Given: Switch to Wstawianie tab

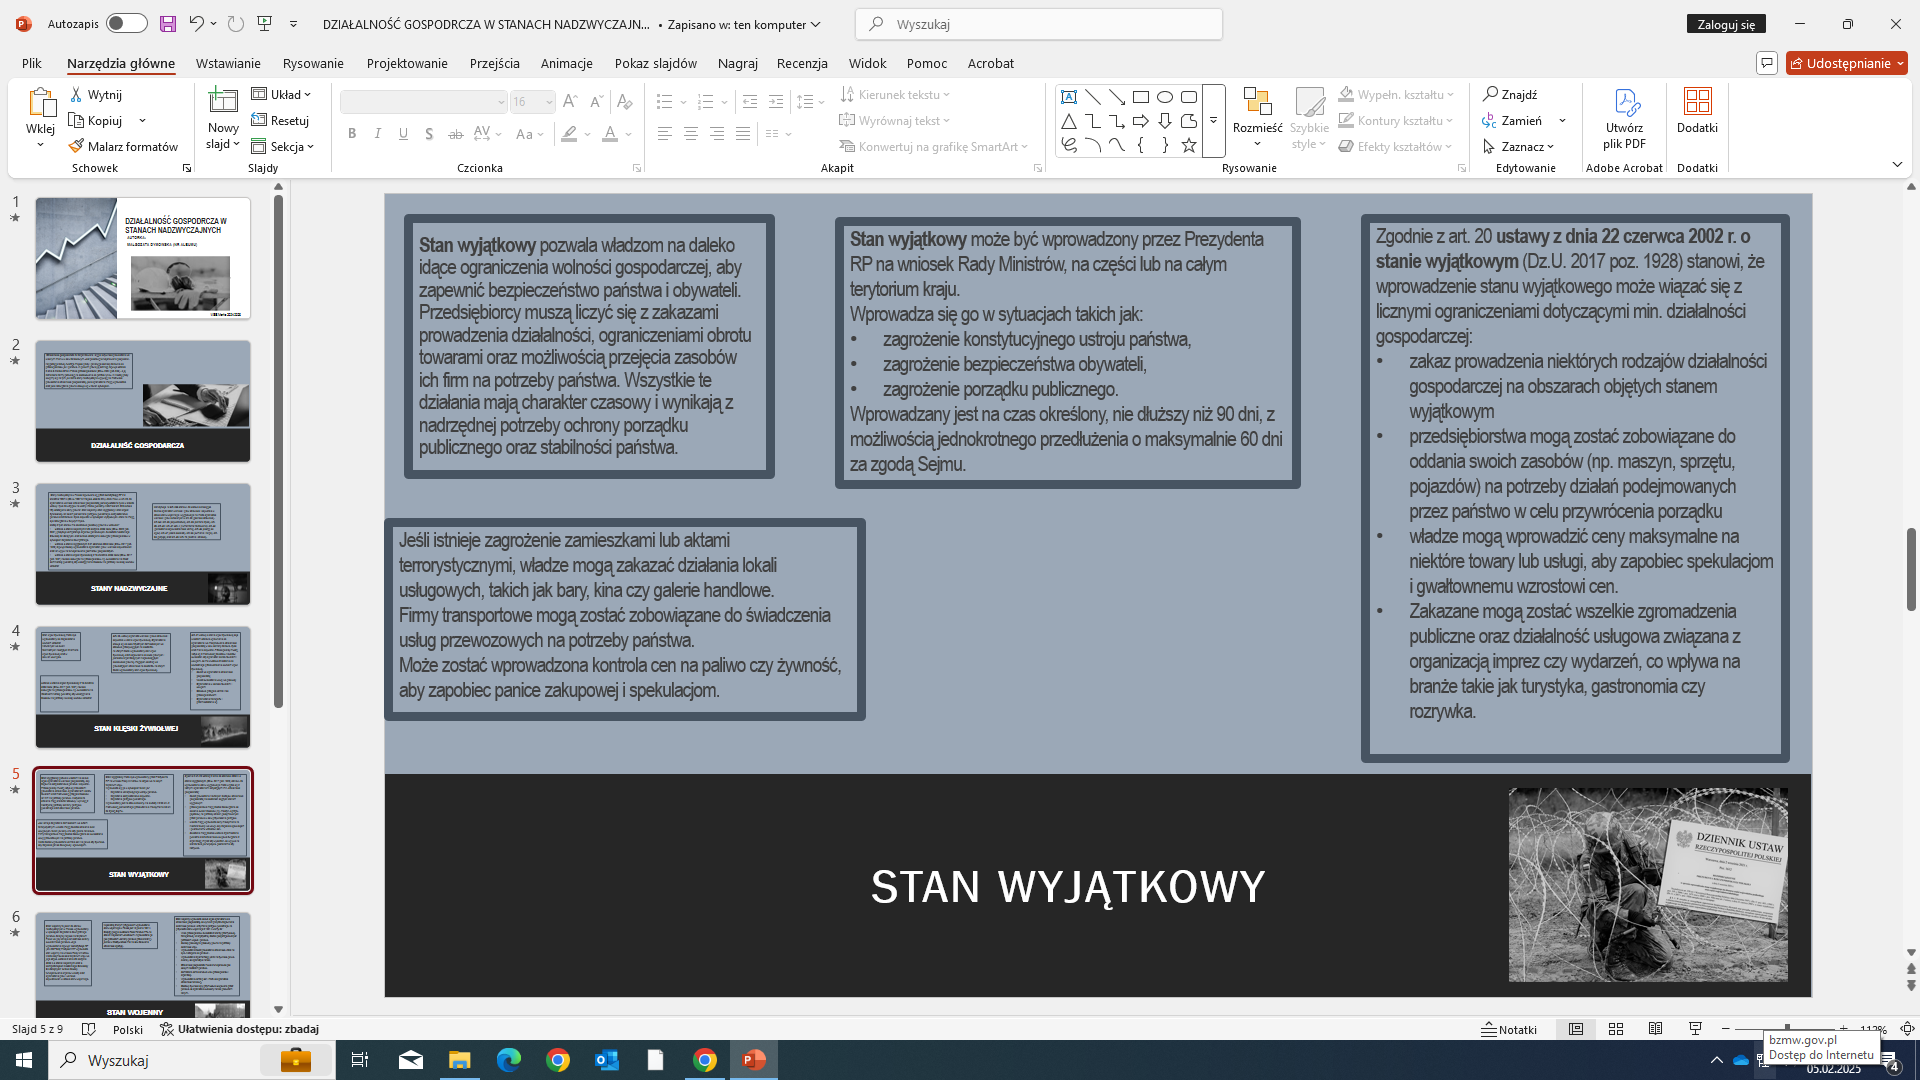Looking at the screenshot, I should pyautogui.click(x=228, y=63).
